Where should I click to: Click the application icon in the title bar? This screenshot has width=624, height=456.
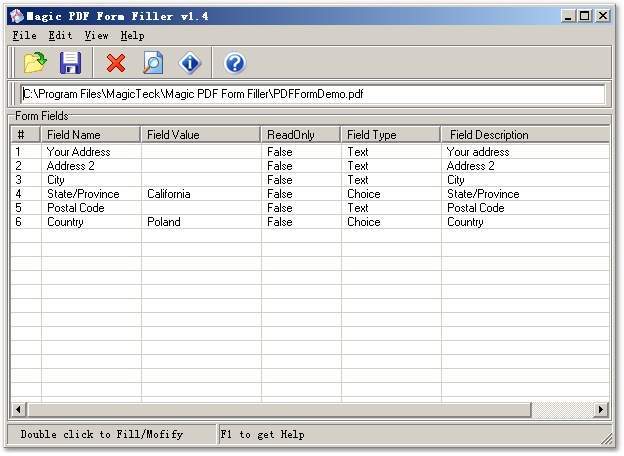click(x=17, y=16)
